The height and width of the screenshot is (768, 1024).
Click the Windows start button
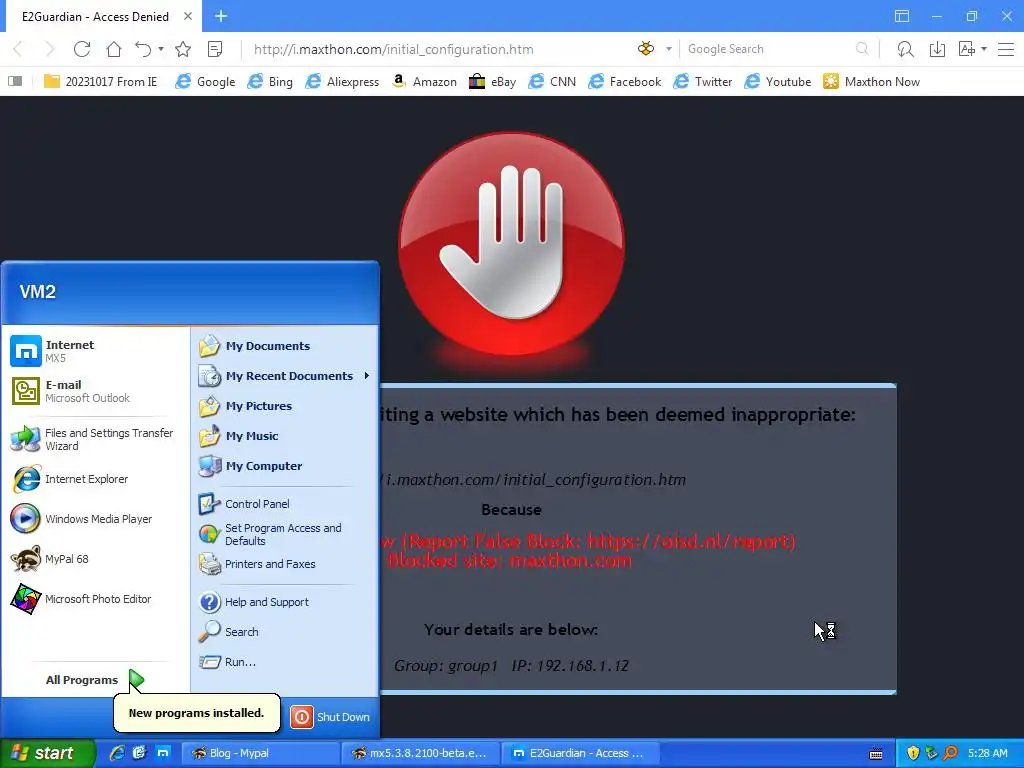tap(47, 753)
